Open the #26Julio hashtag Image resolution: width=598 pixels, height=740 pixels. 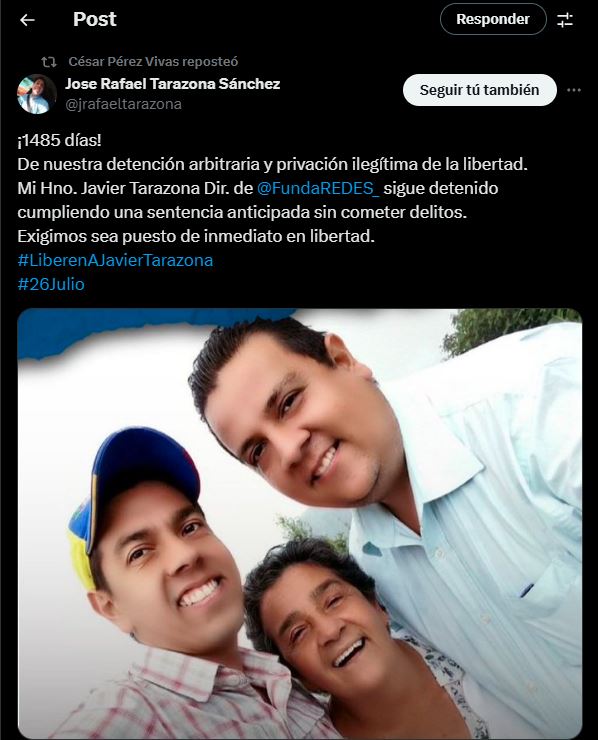(x=51, y=284)
